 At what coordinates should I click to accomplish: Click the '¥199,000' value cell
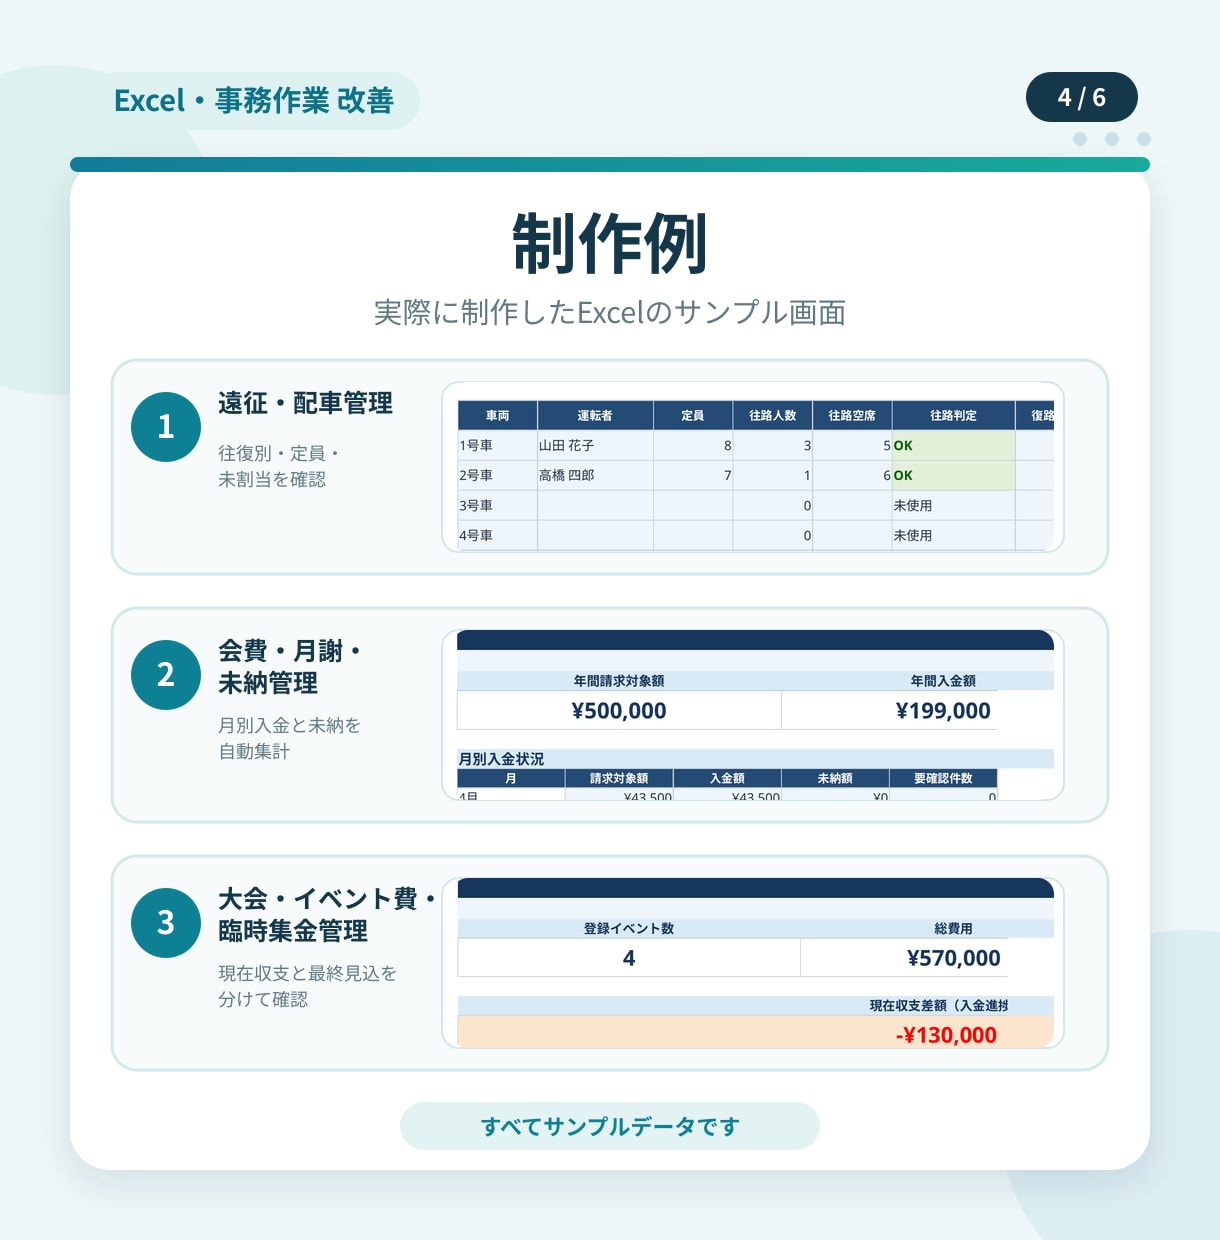(x=890, y=710)
